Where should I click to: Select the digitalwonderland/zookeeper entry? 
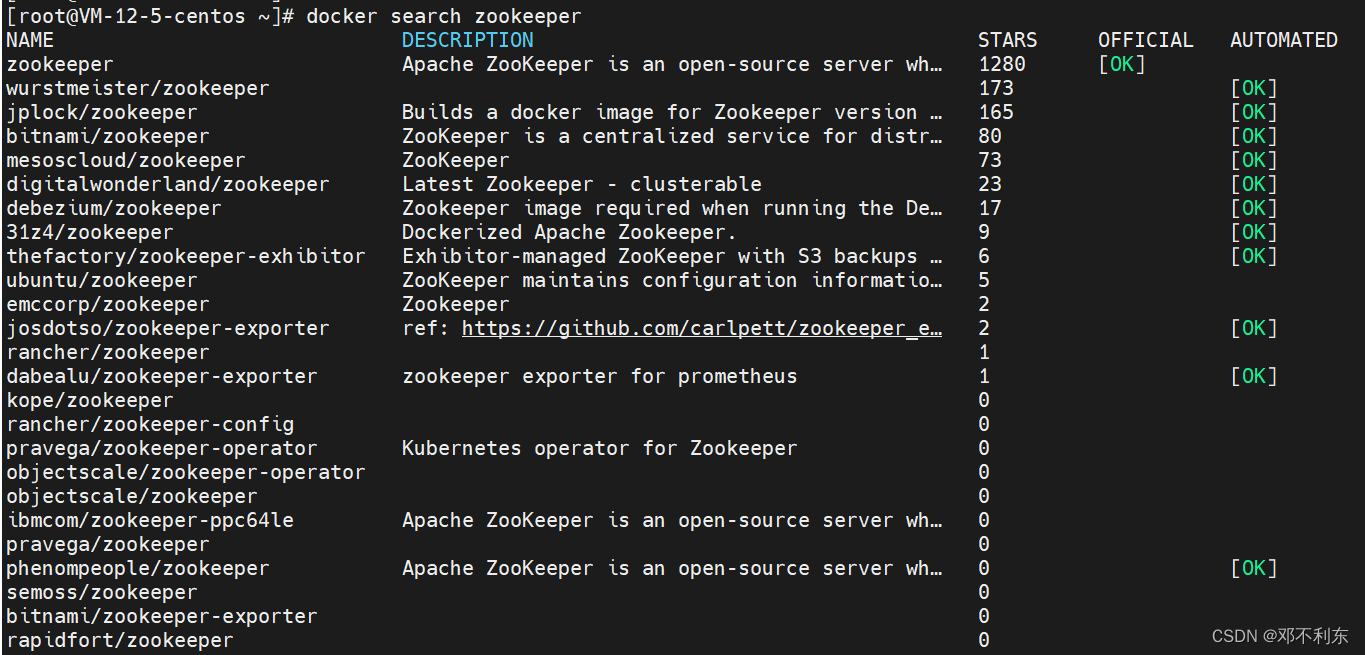pos(167,184)
